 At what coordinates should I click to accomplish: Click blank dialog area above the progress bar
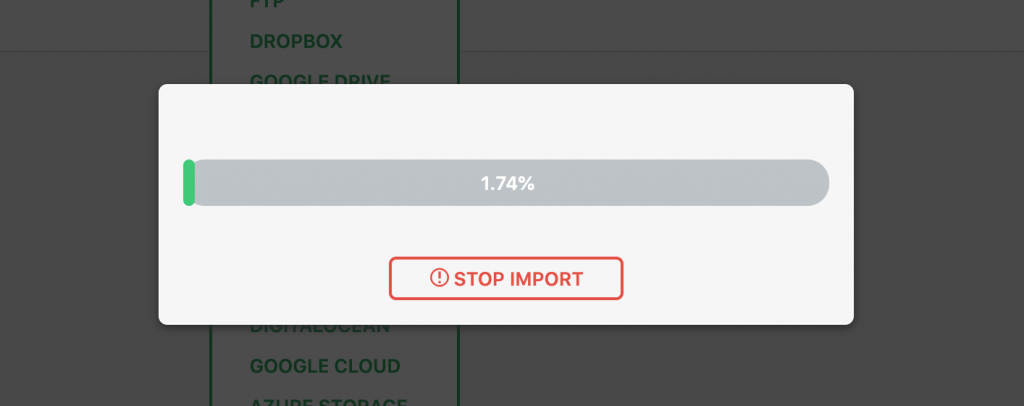click(x=505, y=120)
